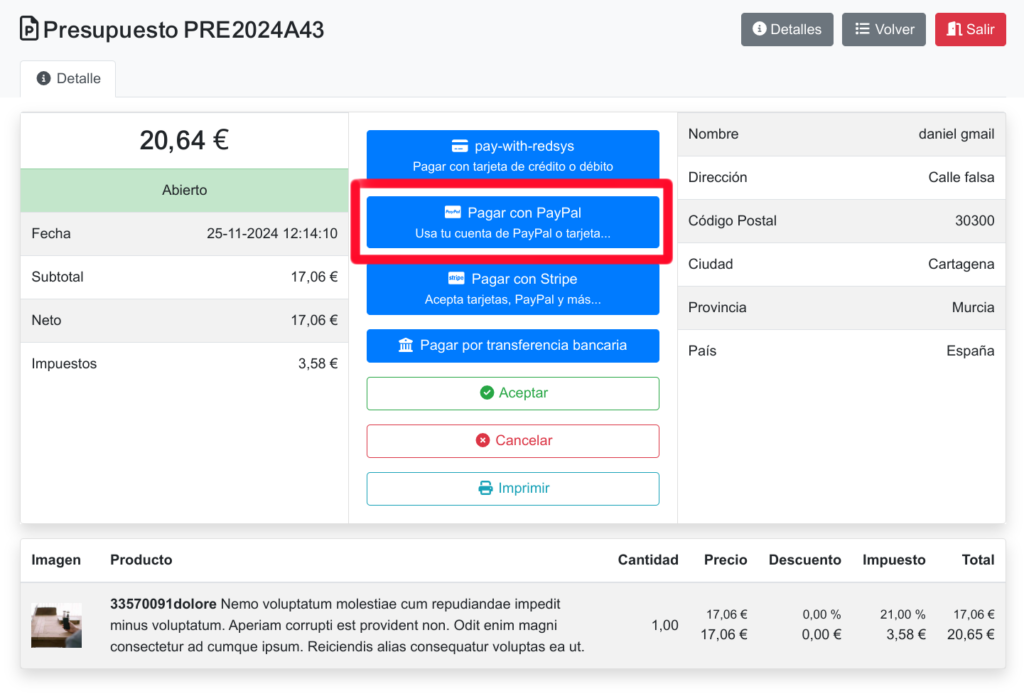Click the PayPal logo icon

pyautogui.click(x=452, y=213)
